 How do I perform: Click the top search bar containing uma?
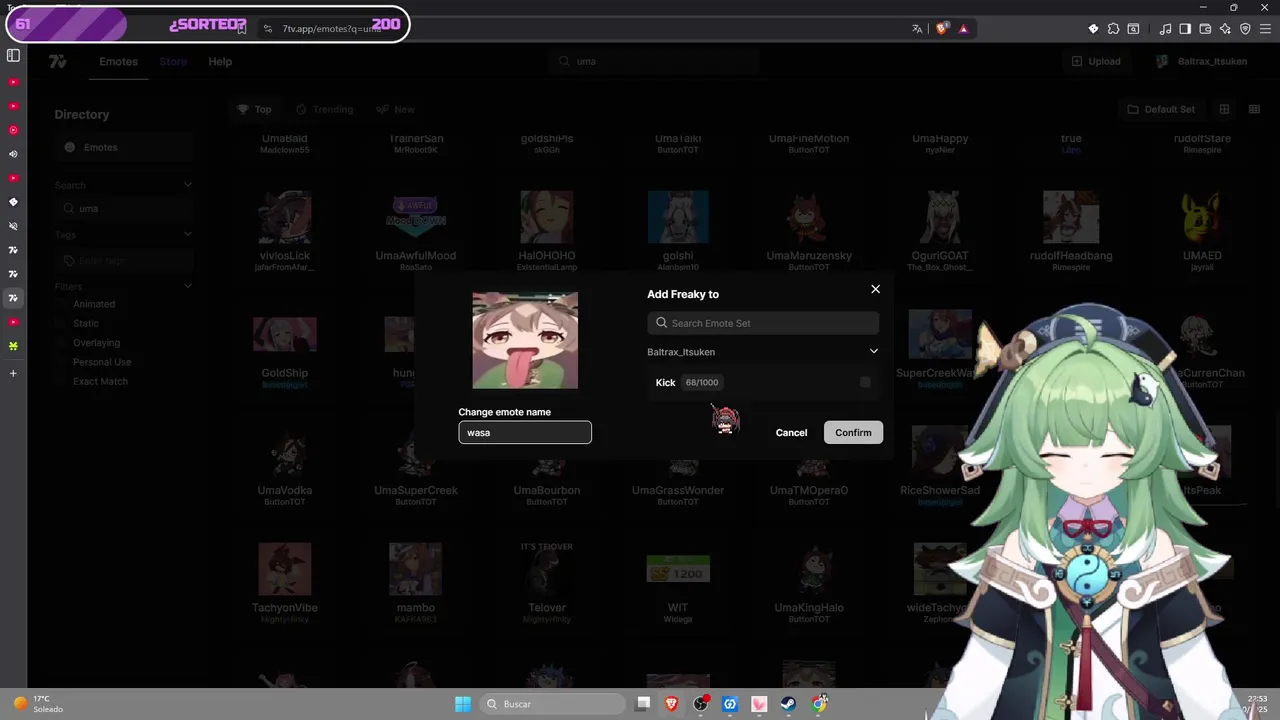[x=654, y=61]
